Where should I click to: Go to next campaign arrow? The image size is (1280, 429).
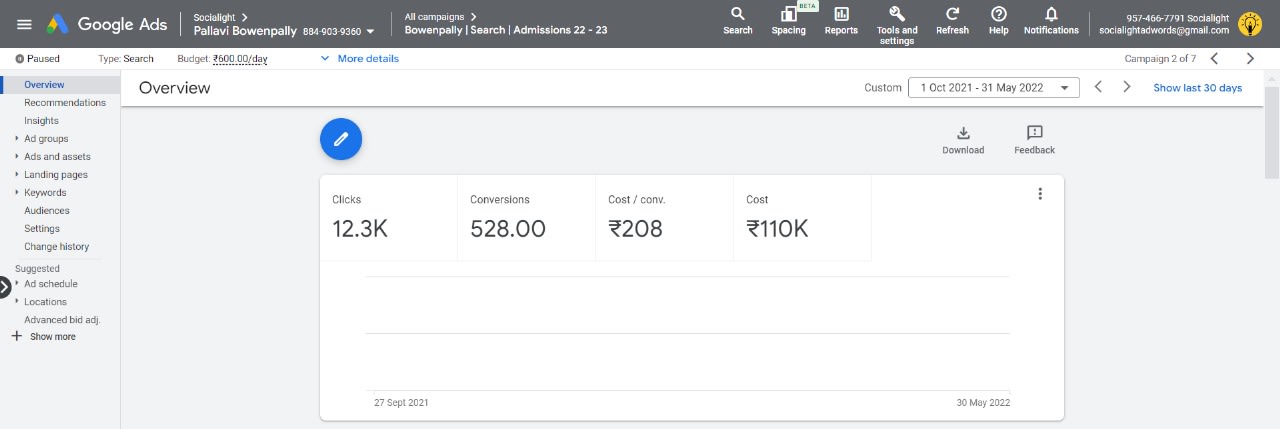click(1250, 59)
